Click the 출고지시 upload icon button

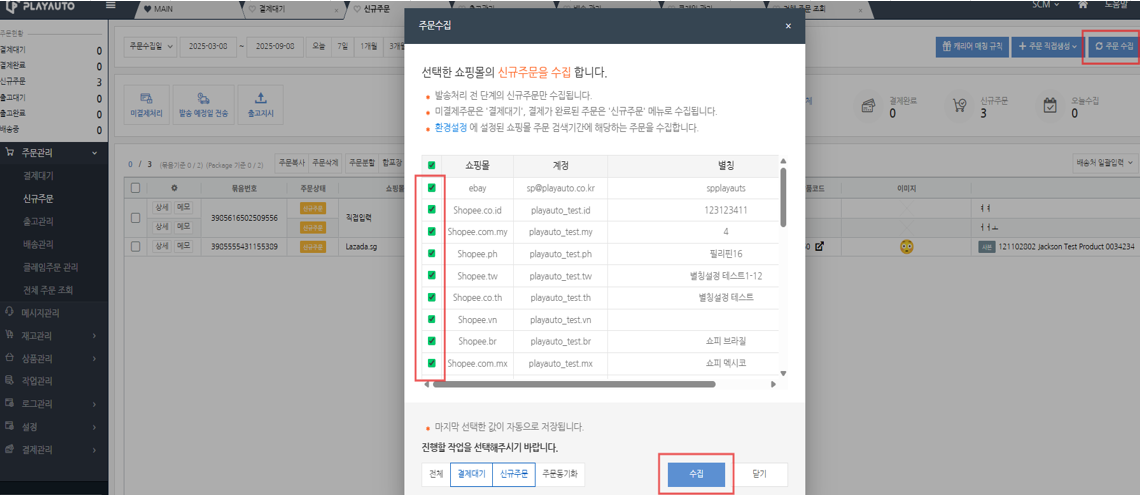(261, 105)
